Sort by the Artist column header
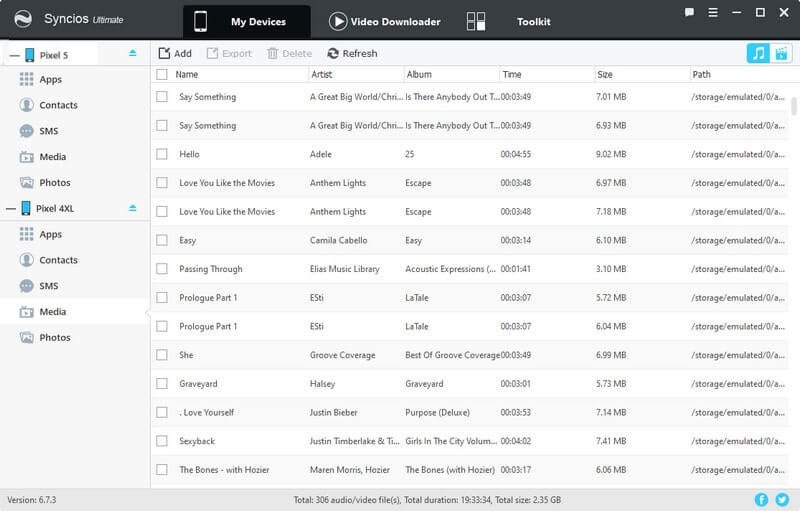 click(321, 74)
